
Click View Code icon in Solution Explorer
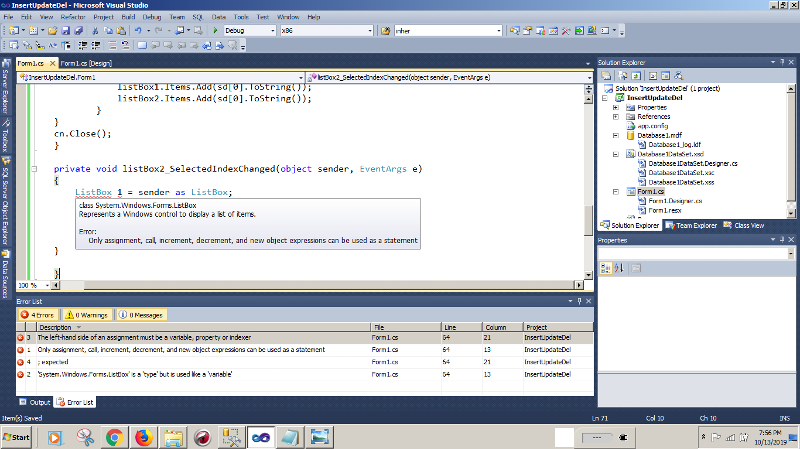click(x=653, y=76)
